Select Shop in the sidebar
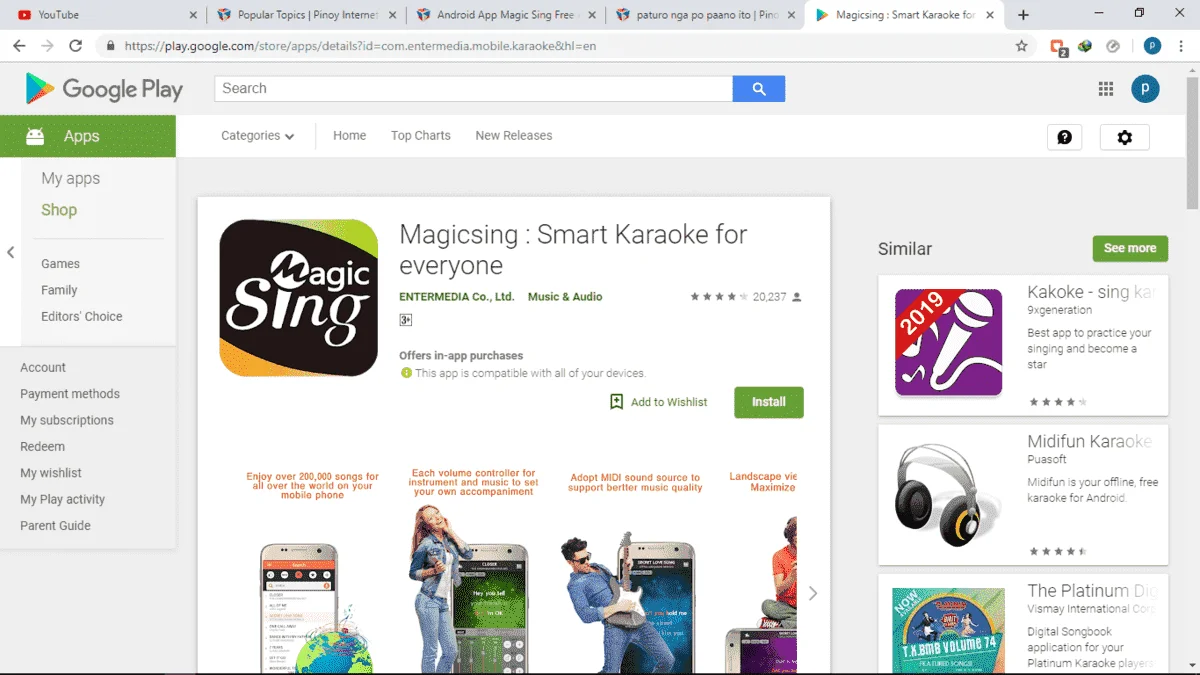Image resolution: width=1200 pixels, height=675 pixels. [x=59, y=210]
